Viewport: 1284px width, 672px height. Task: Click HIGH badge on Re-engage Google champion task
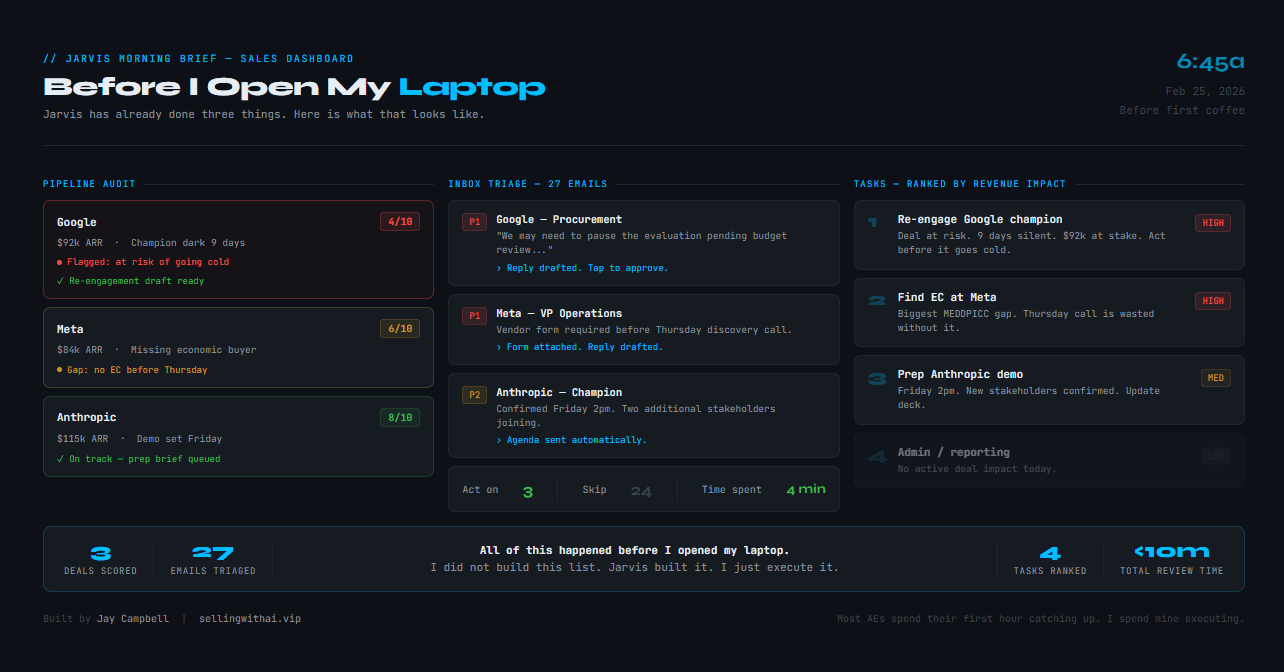(1213, 222)
